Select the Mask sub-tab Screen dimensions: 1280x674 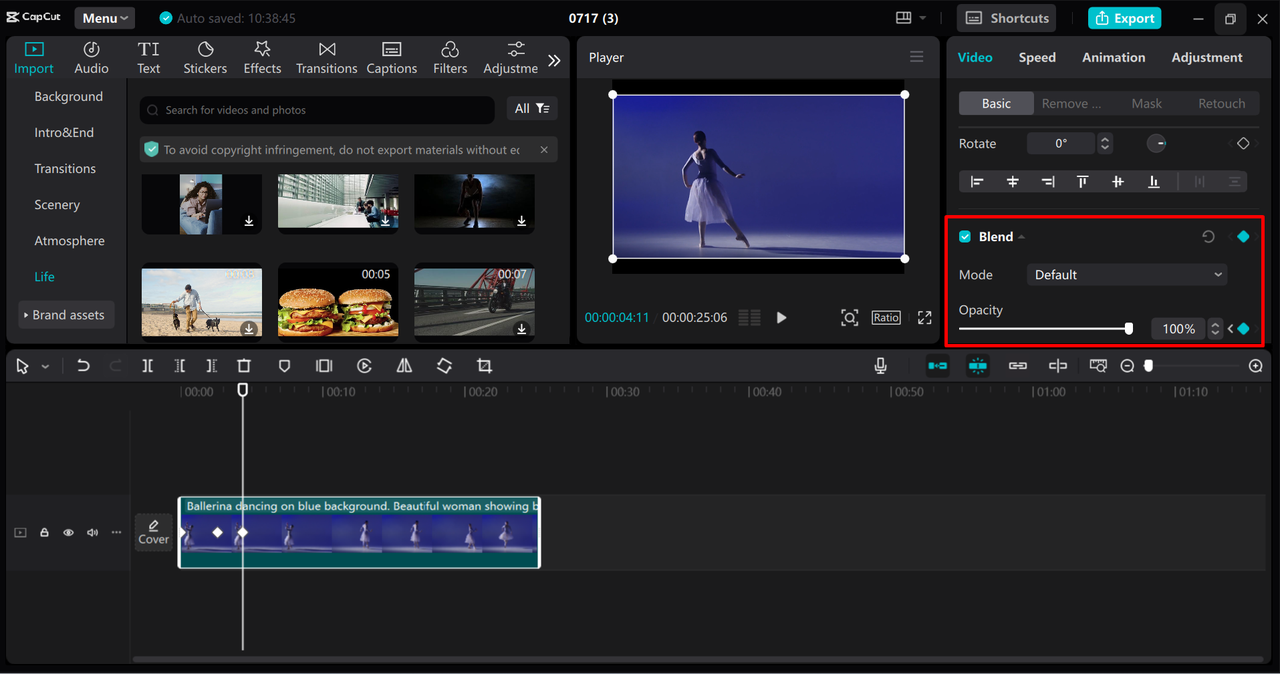pos(1146,103)
